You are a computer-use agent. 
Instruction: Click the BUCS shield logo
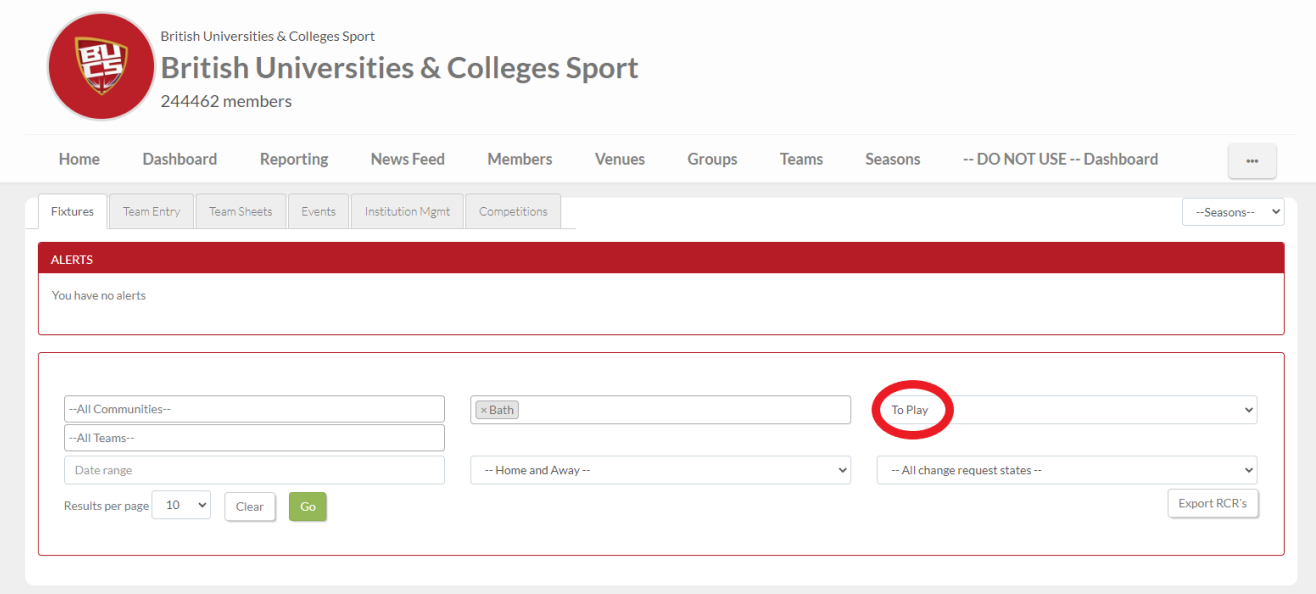tap(100, 66)
